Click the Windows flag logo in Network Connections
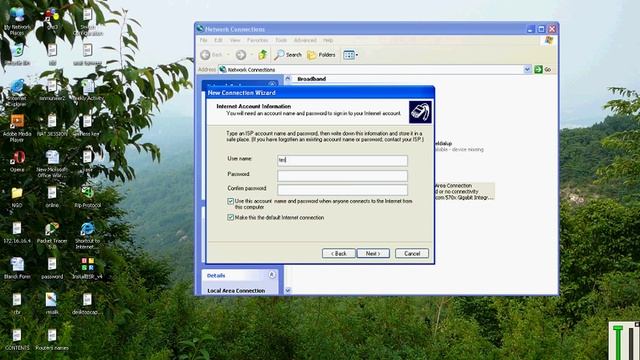 (549, 40)
